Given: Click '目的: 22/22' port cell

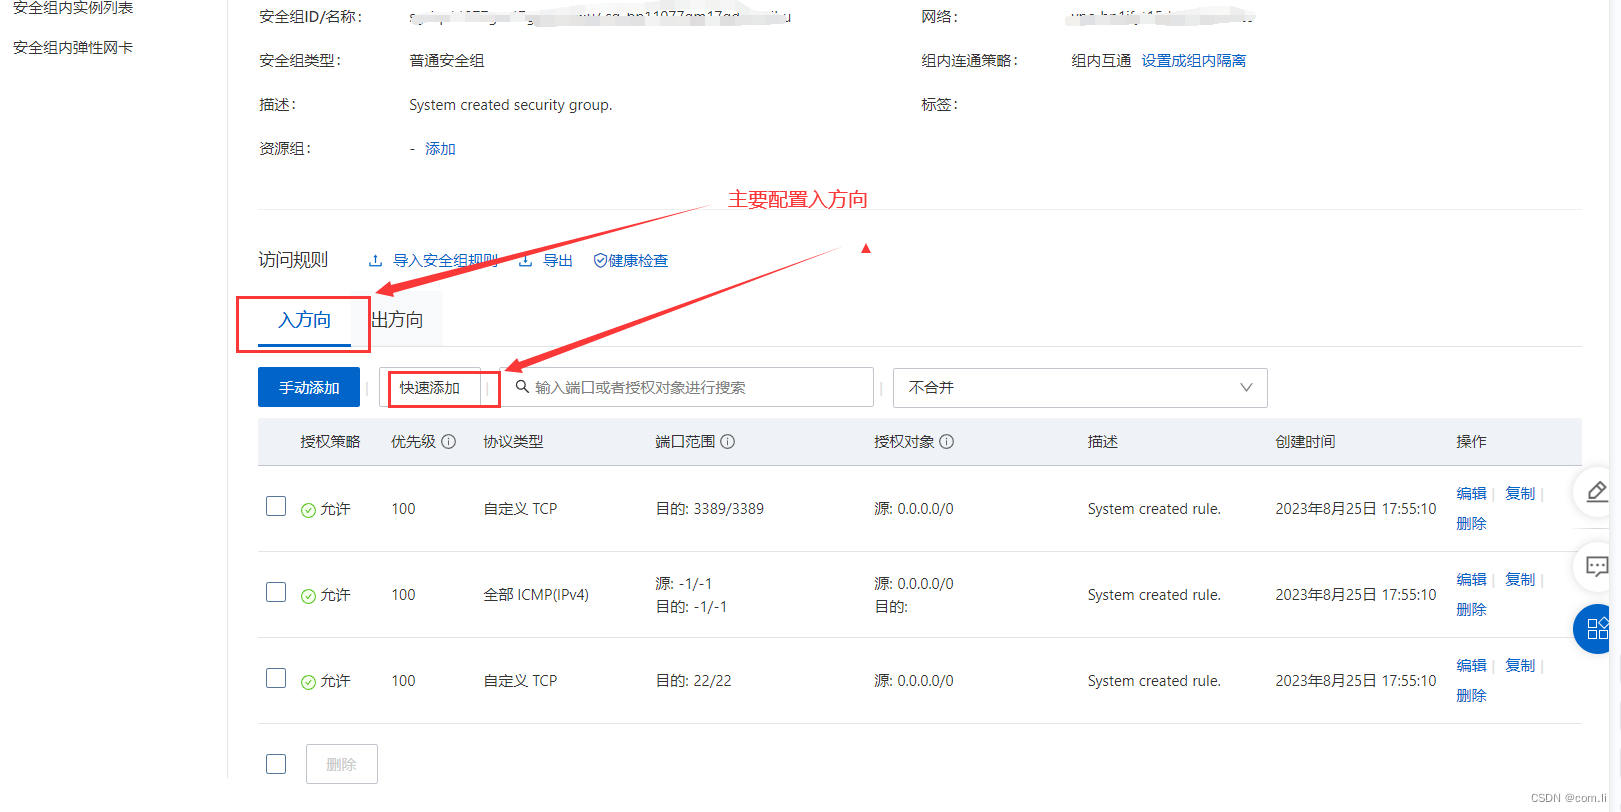Looking at the screenshot, I should [x=693, y=681].
